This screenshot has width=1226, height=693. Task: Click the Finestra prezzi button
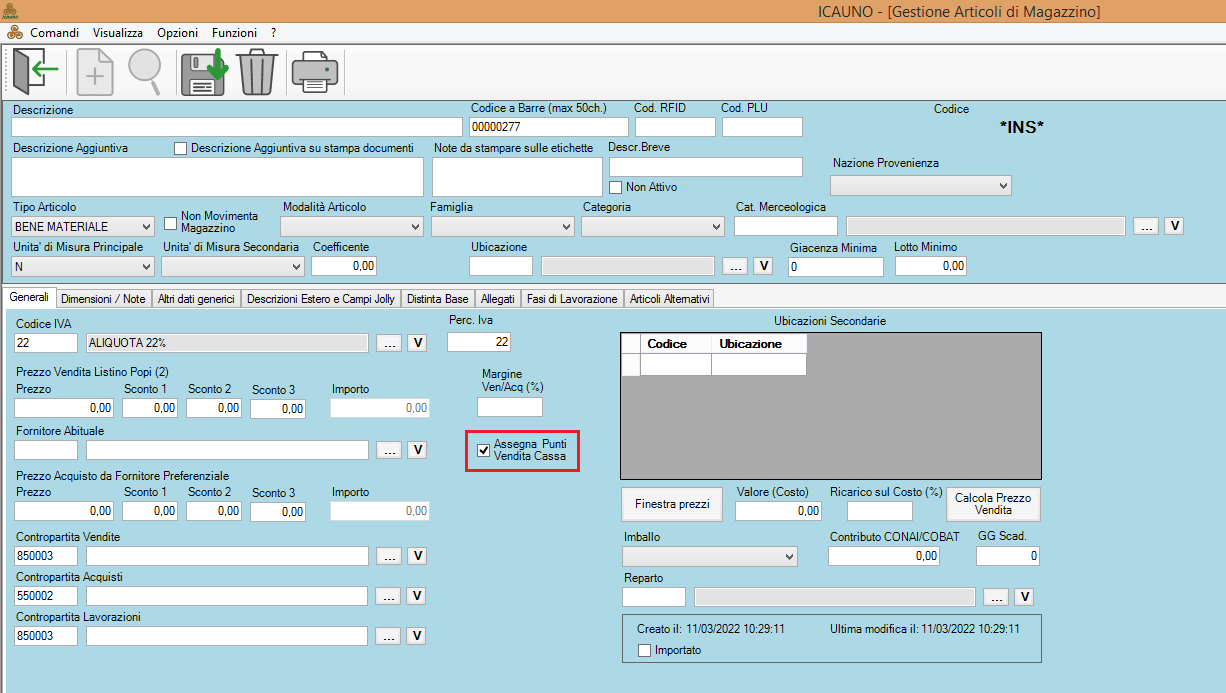(672, 504)
